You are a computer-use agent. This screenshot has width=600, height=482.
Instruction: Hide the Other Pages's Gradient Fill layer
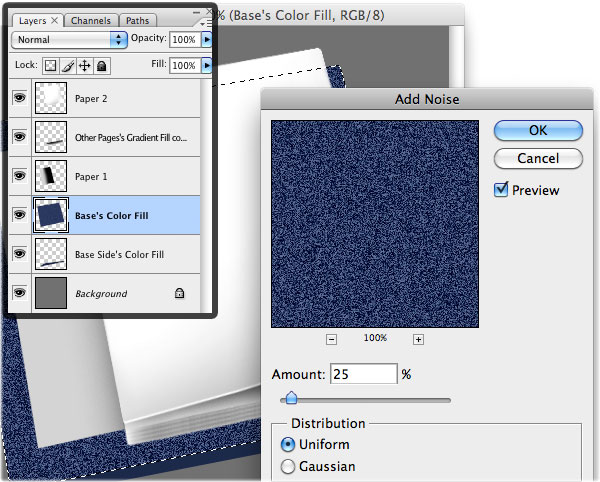tap(20, 137)
